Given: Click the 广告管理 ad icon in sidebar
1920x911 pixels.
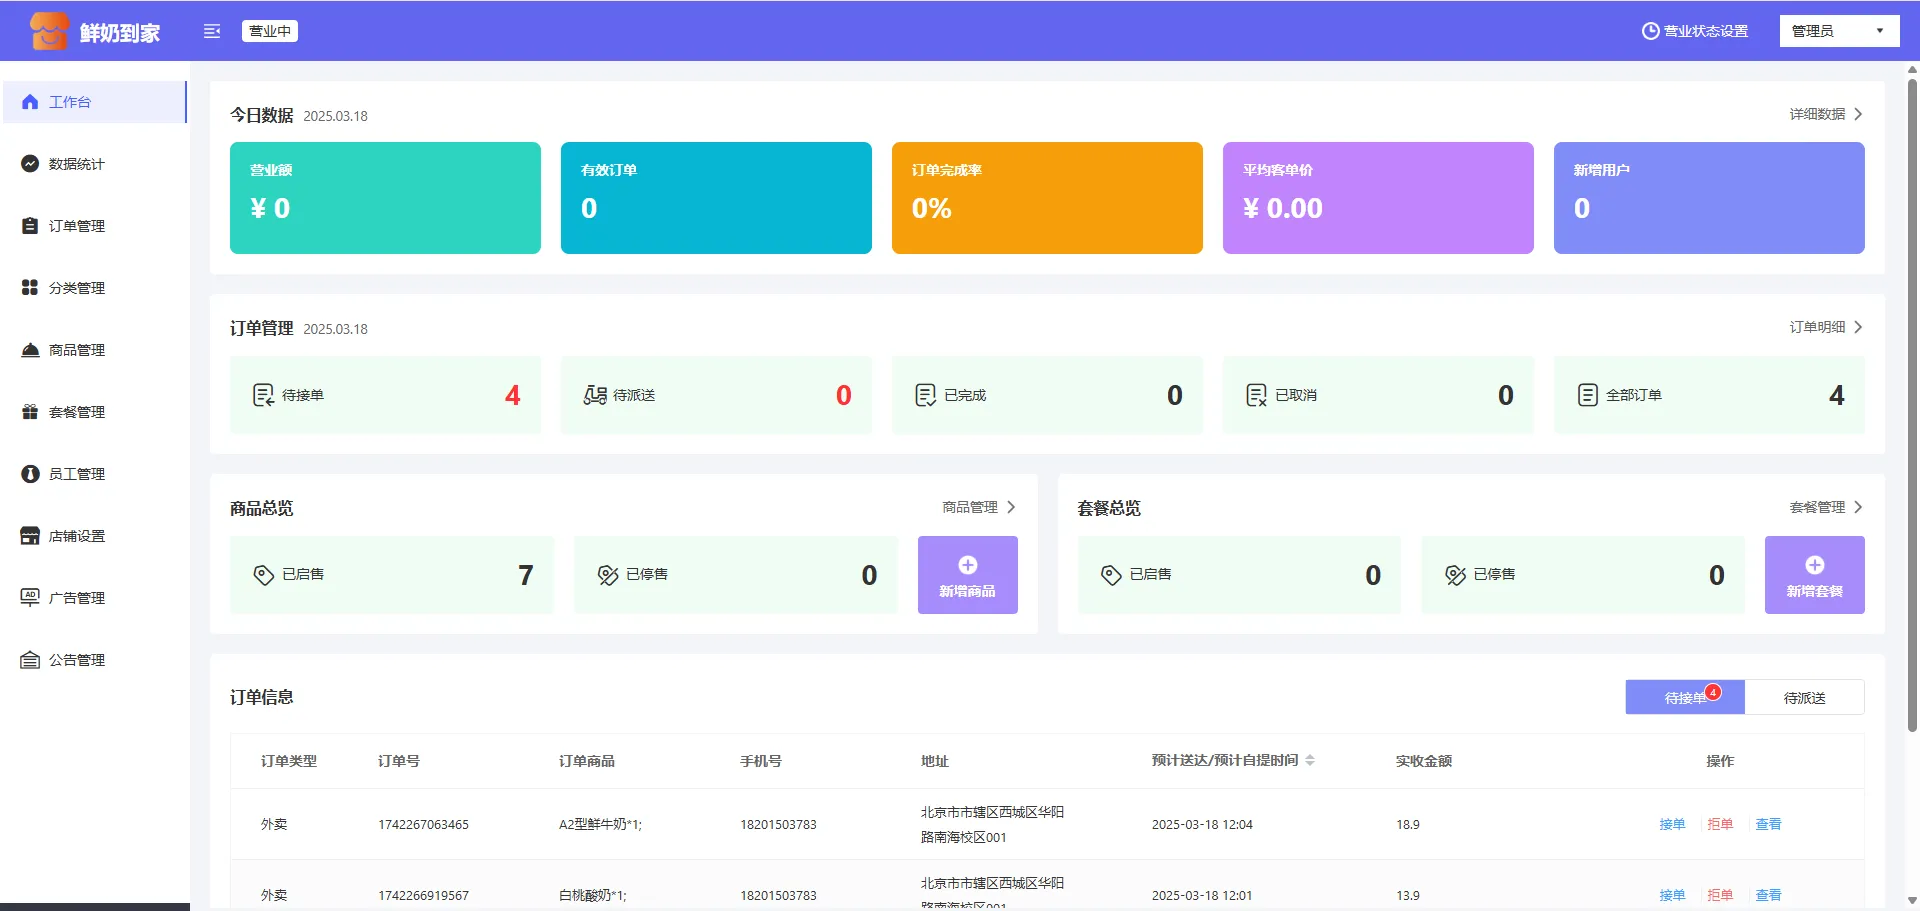Looking at the screenshot, I should 30,598.
